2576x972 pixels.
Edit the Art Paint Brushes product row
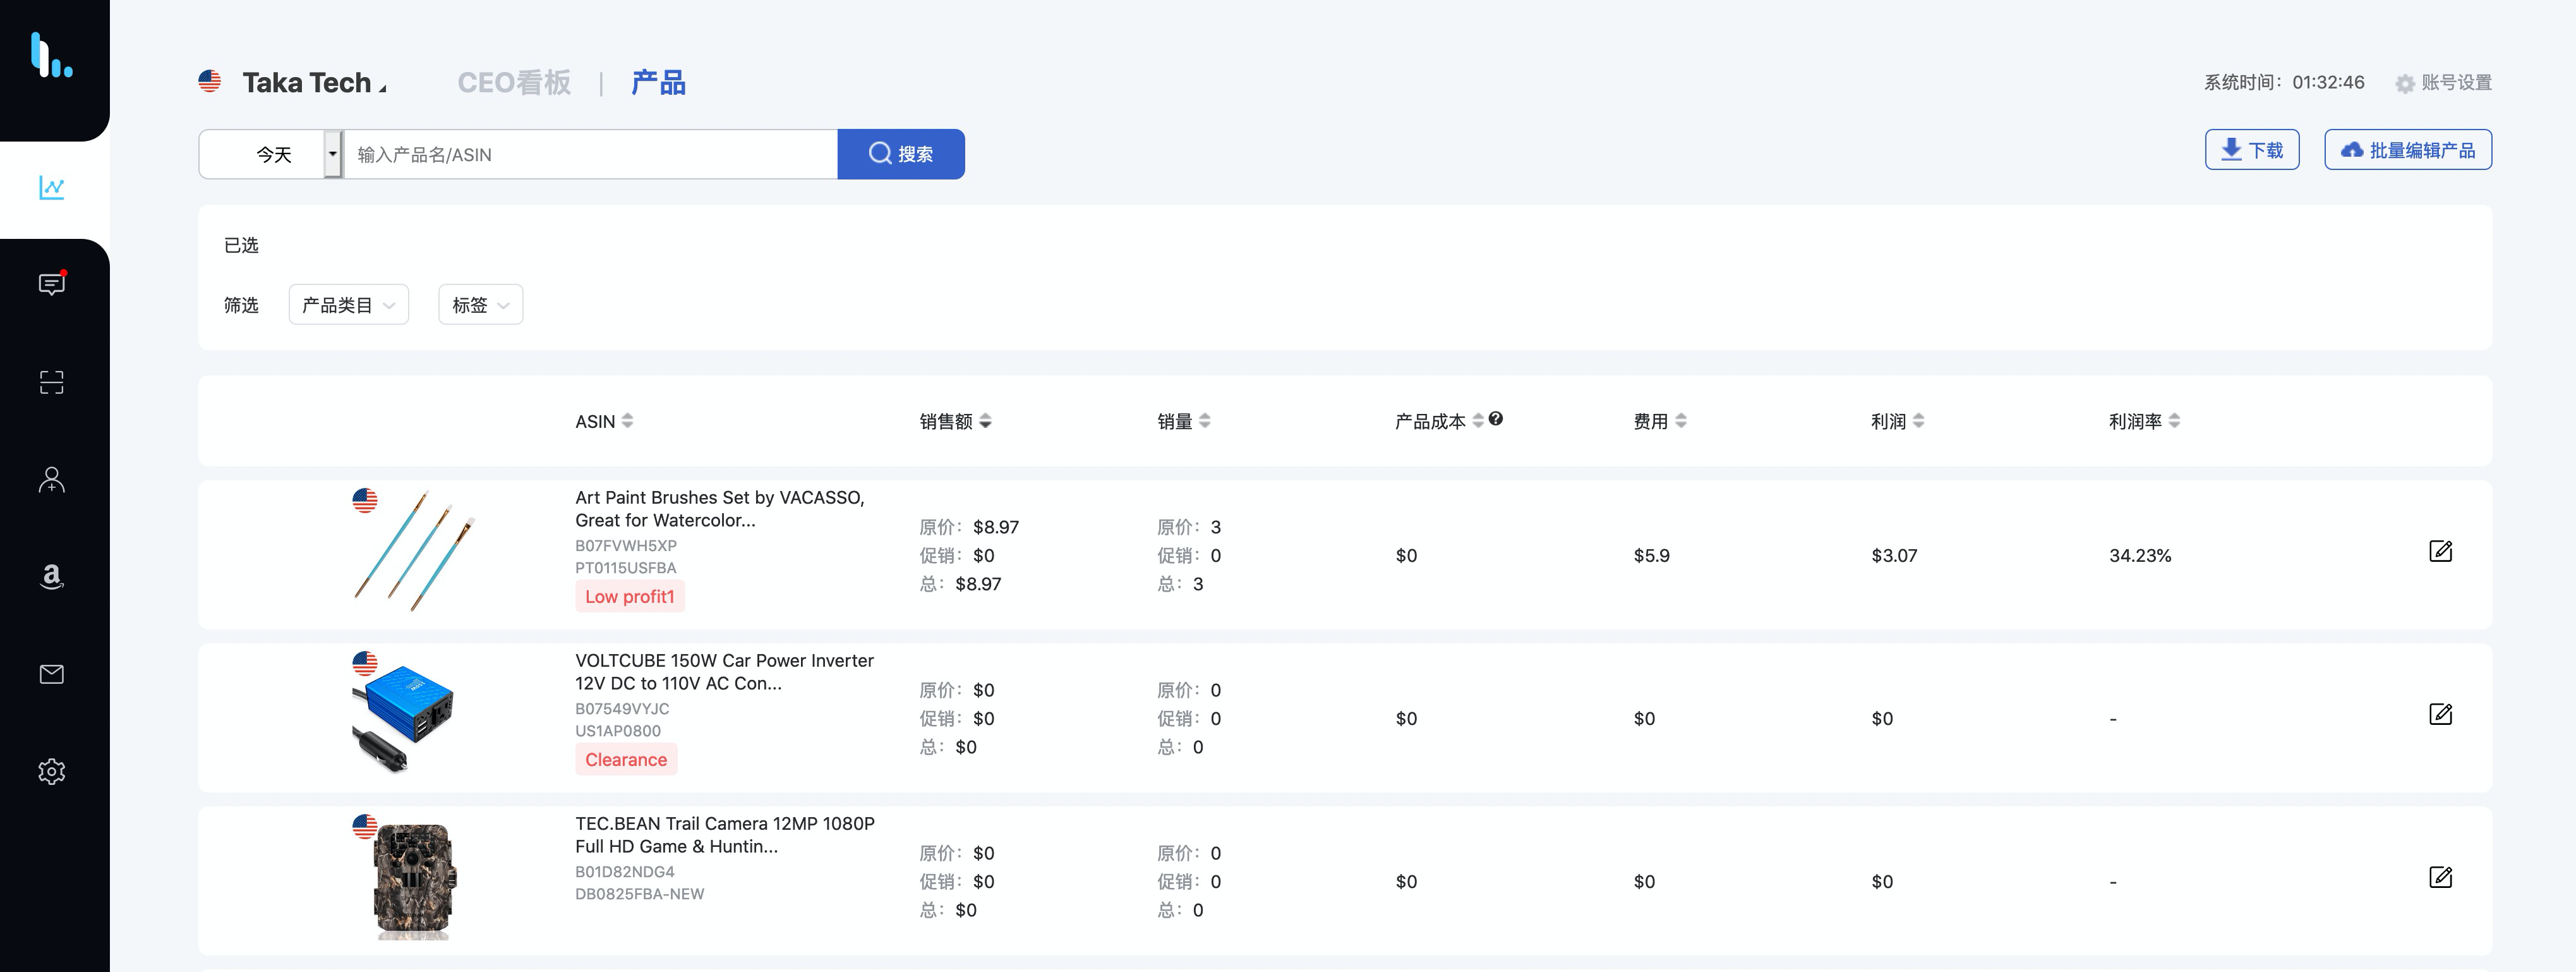[2440, 551]
